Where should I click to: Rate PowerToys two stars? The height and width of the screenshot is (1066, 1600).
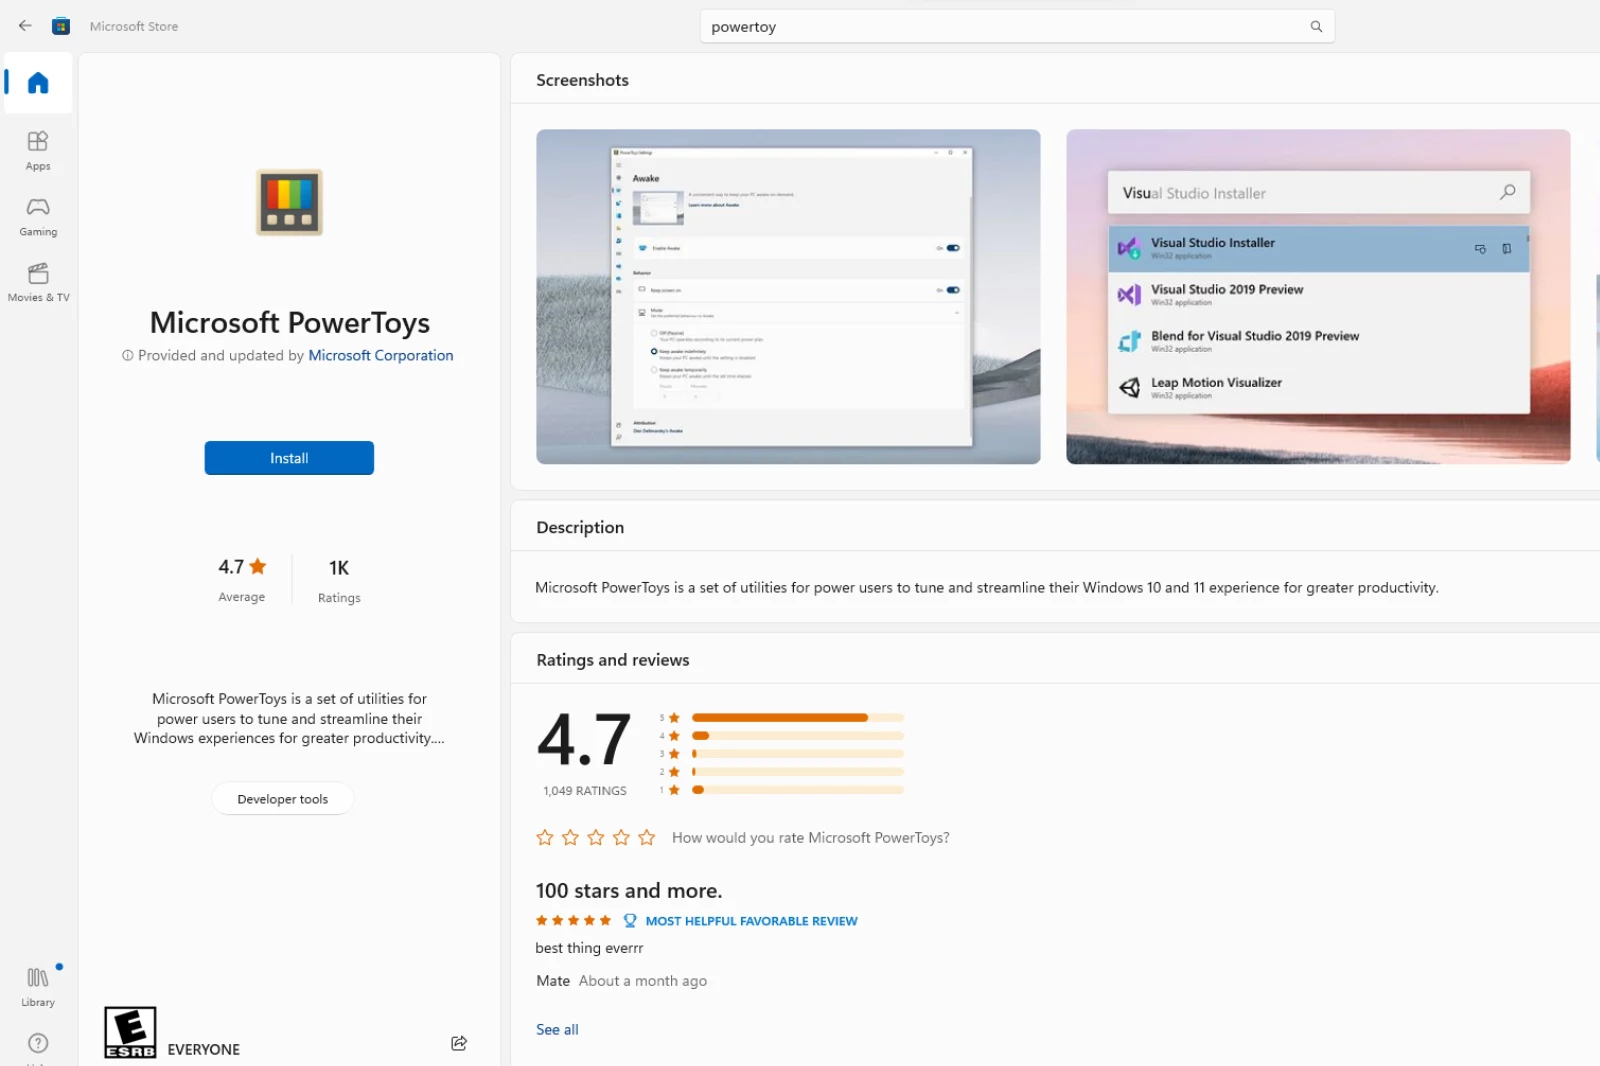[x=570, y=837]
